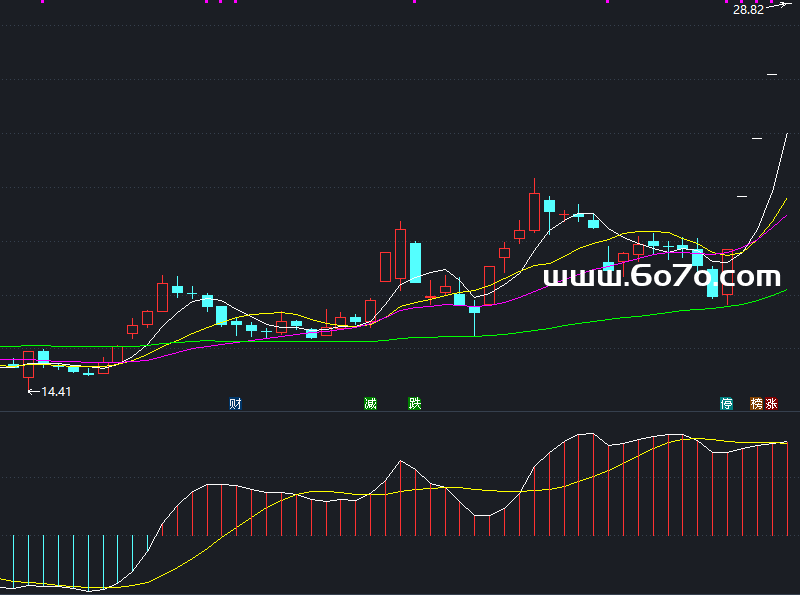Image resolution: width=800 pixels, height=595 pixels.
Task: Open the orange 榜 leaderboard marker
Action: coord(756,404)
